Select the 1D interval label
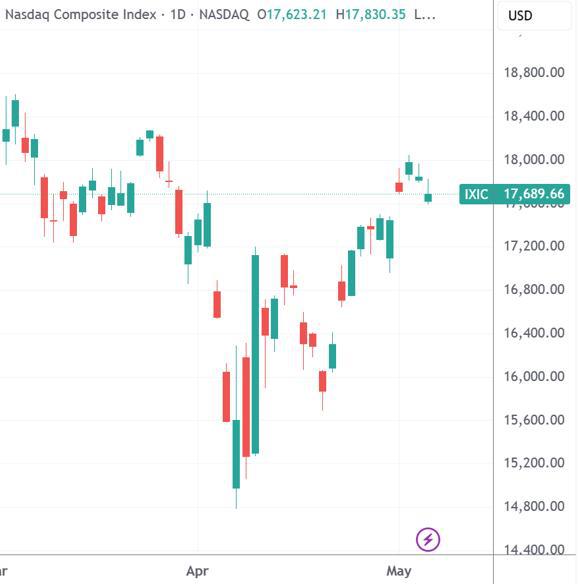 (x=178, y=15)
